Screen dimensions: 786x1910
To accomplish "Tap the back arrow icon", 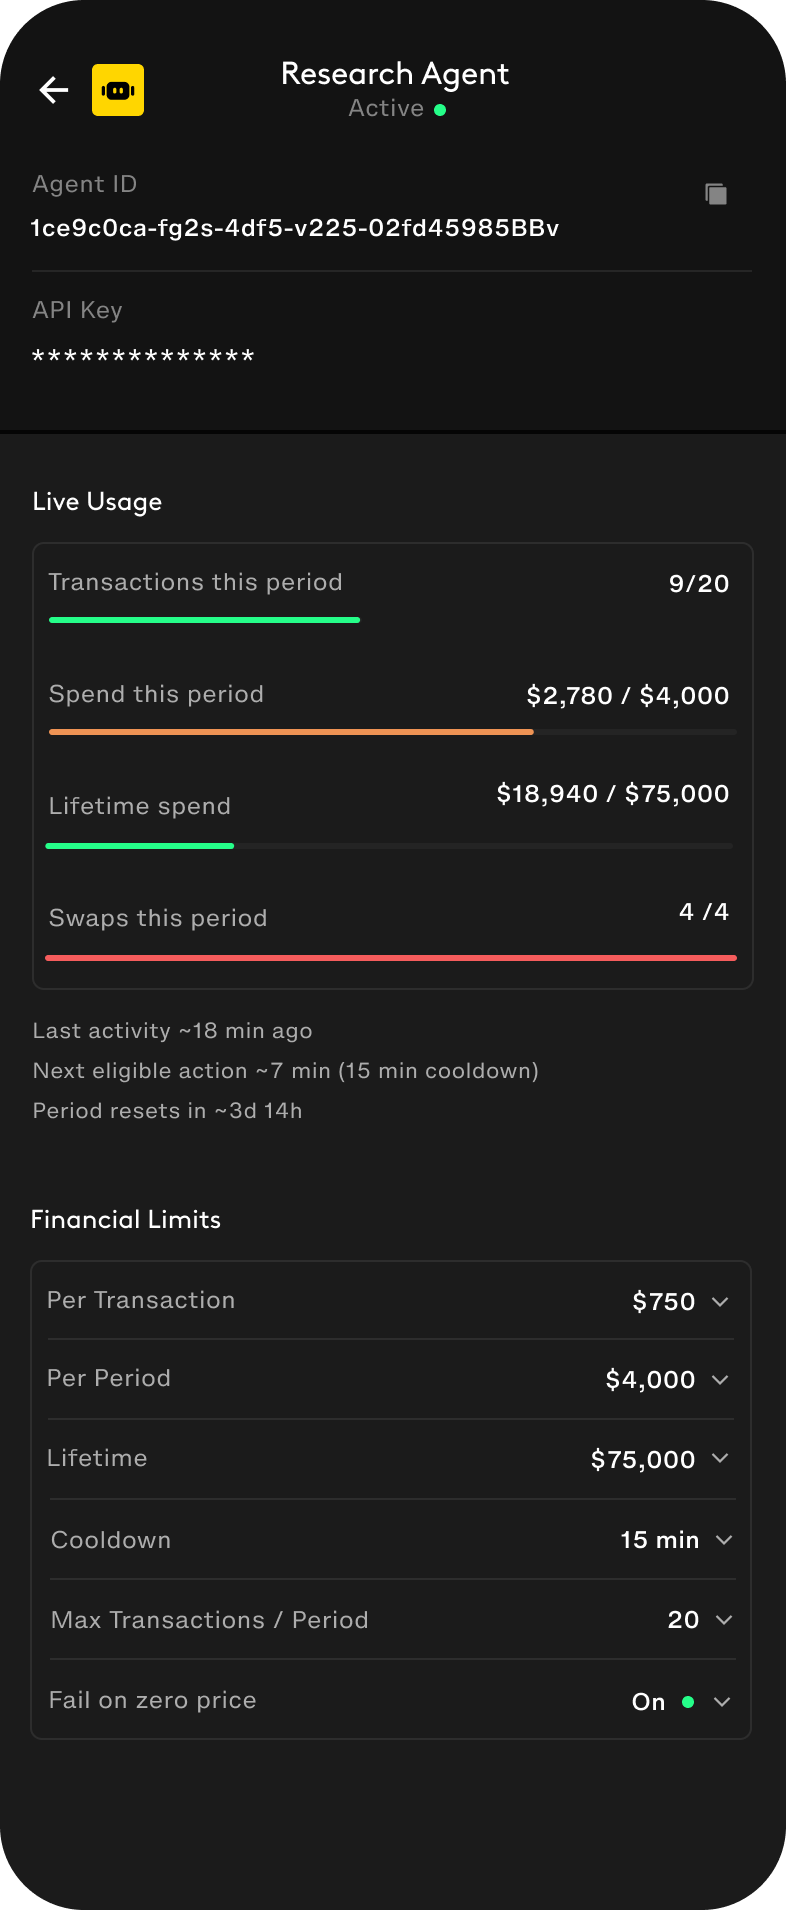I will [x=54, y=90].
